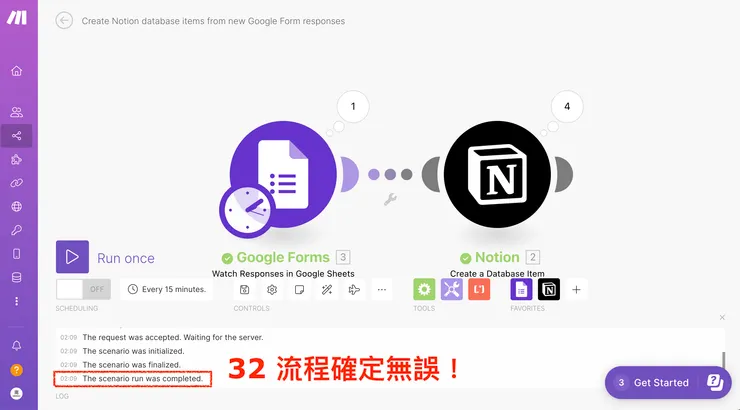Viewport: 740px width, 410px height.
Task: Toggle the scheduling OFF switch
Action: [x=84, y=289]
